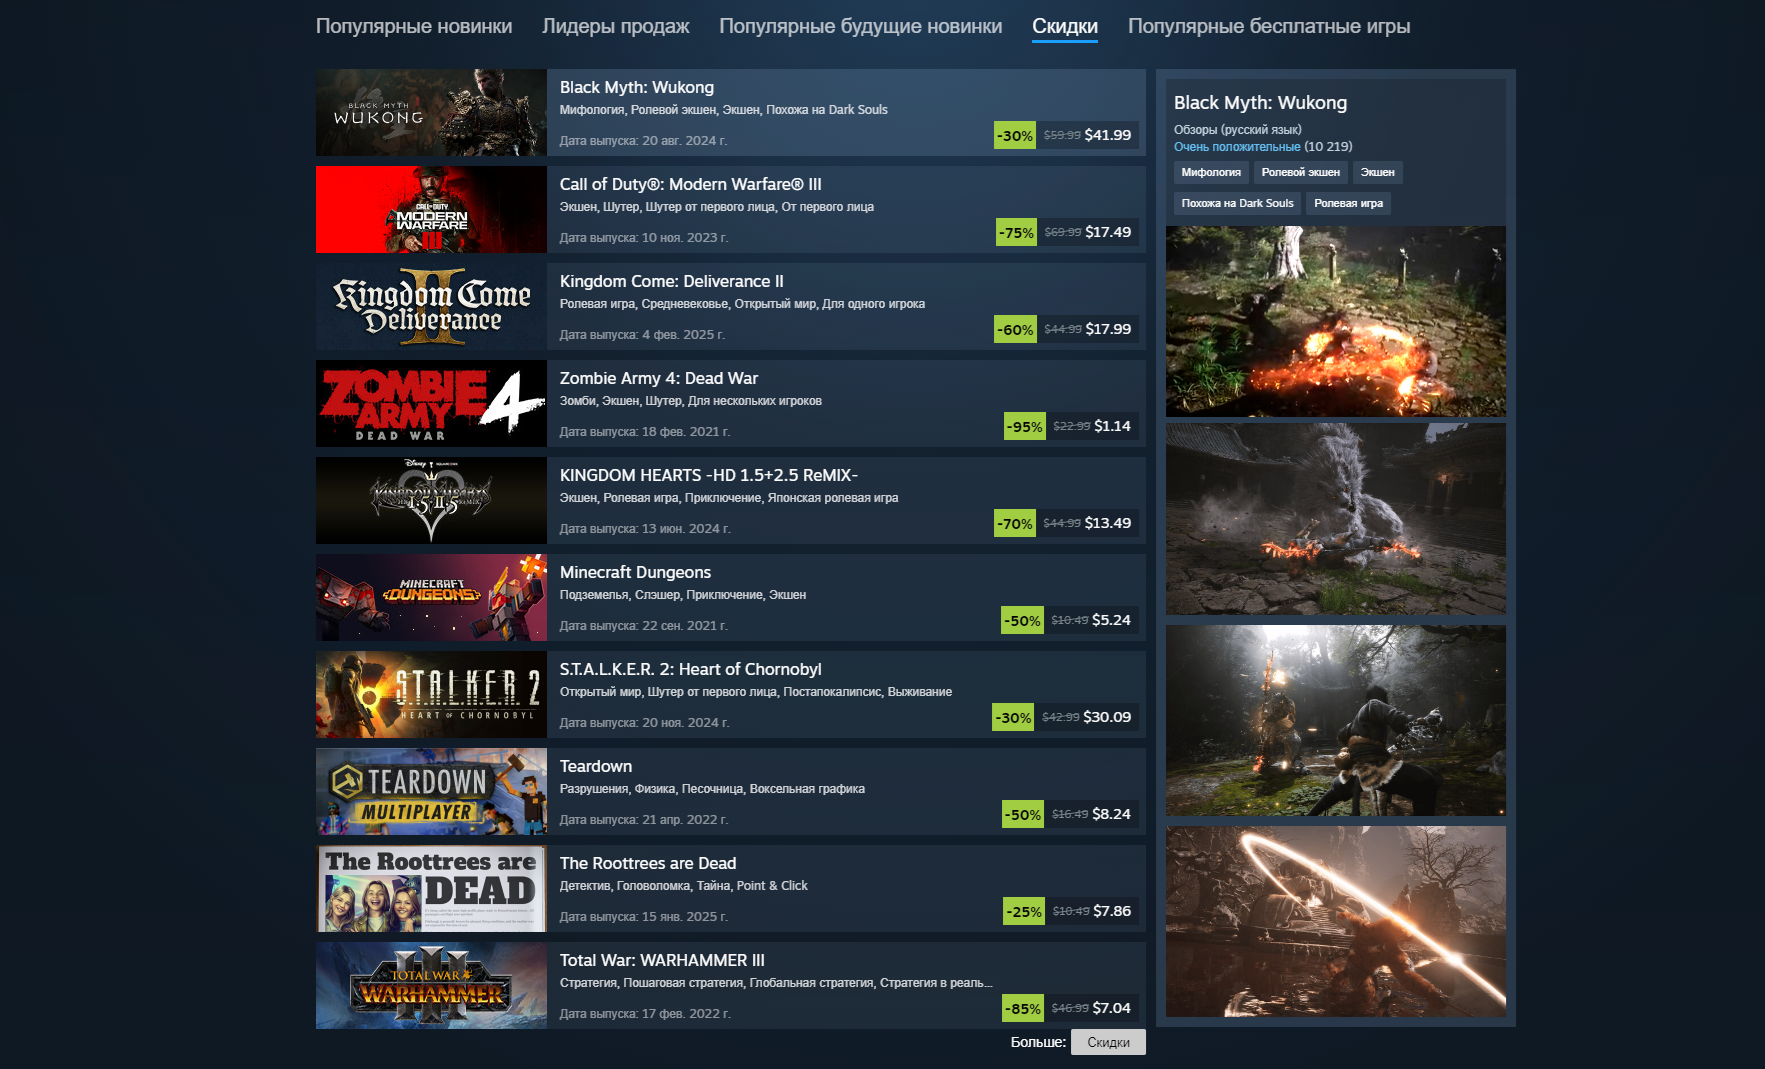Open the Minecraft Dungeons title text
The height and width of the screenshot is (1069, 1765).
pos(636,573)
